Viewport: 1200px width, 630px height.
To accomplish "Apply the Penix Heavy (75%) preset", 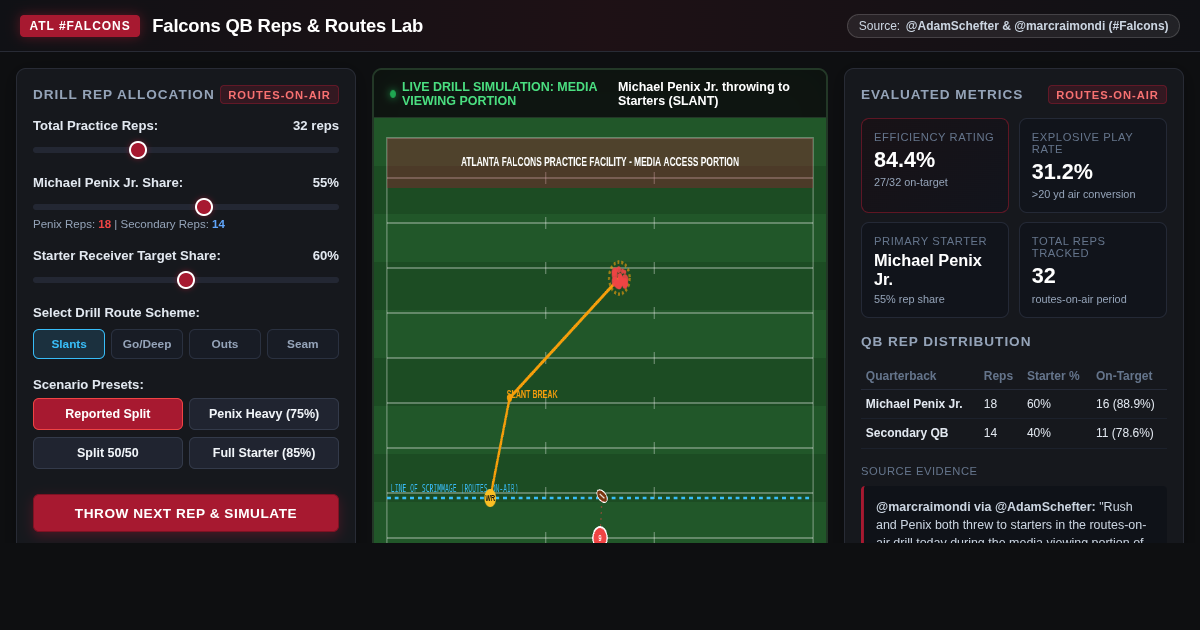I will (264, 414).
